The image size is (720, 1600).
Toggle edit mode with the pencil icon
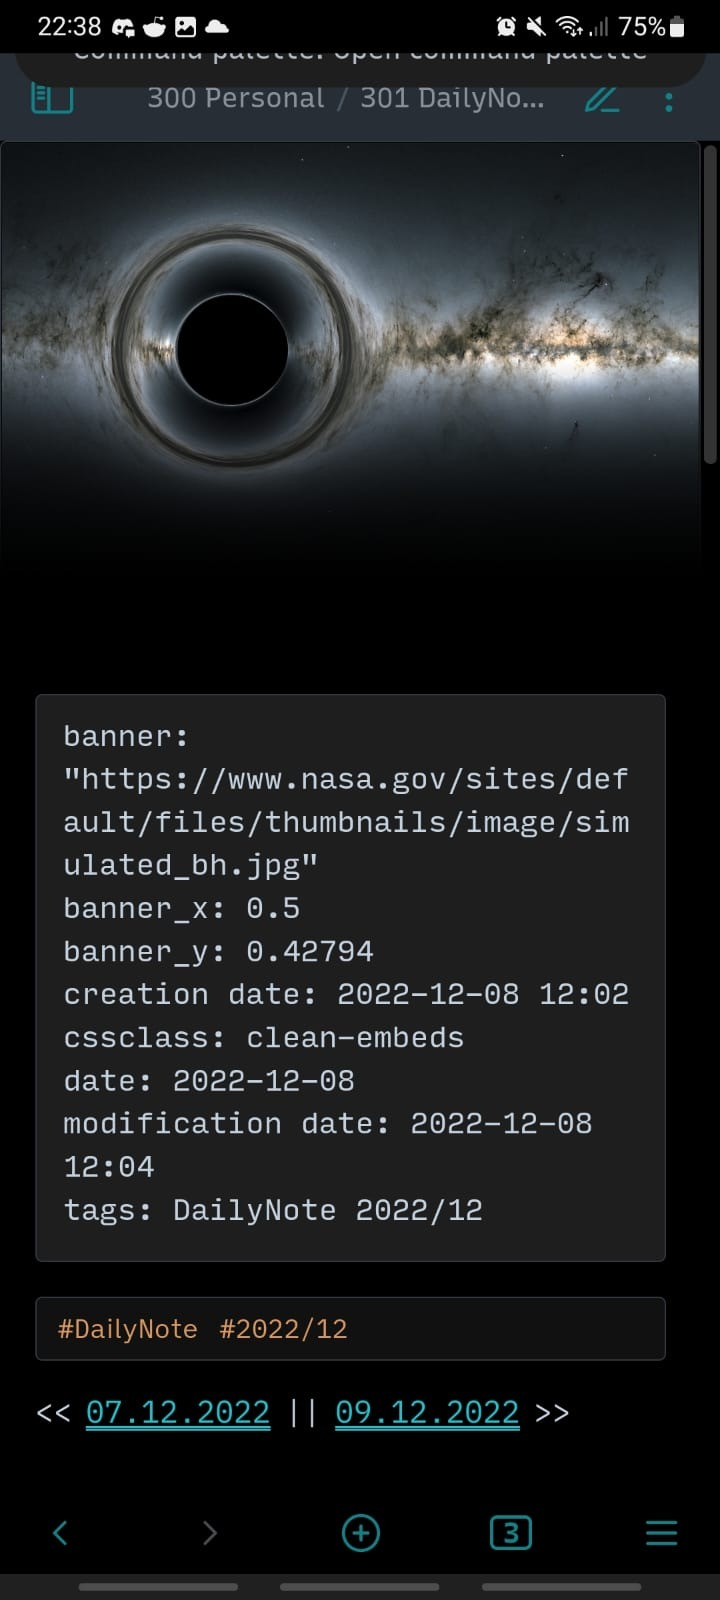602,98
